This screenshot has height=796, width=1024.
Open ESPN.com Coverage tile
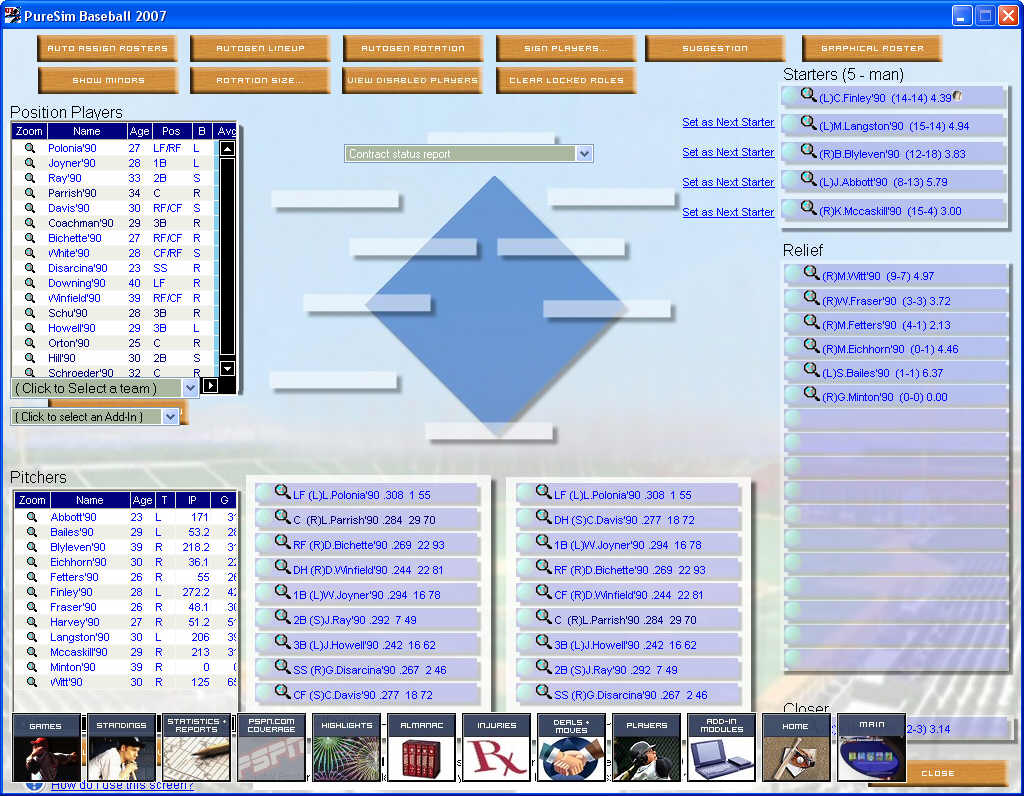coord(271,748)
